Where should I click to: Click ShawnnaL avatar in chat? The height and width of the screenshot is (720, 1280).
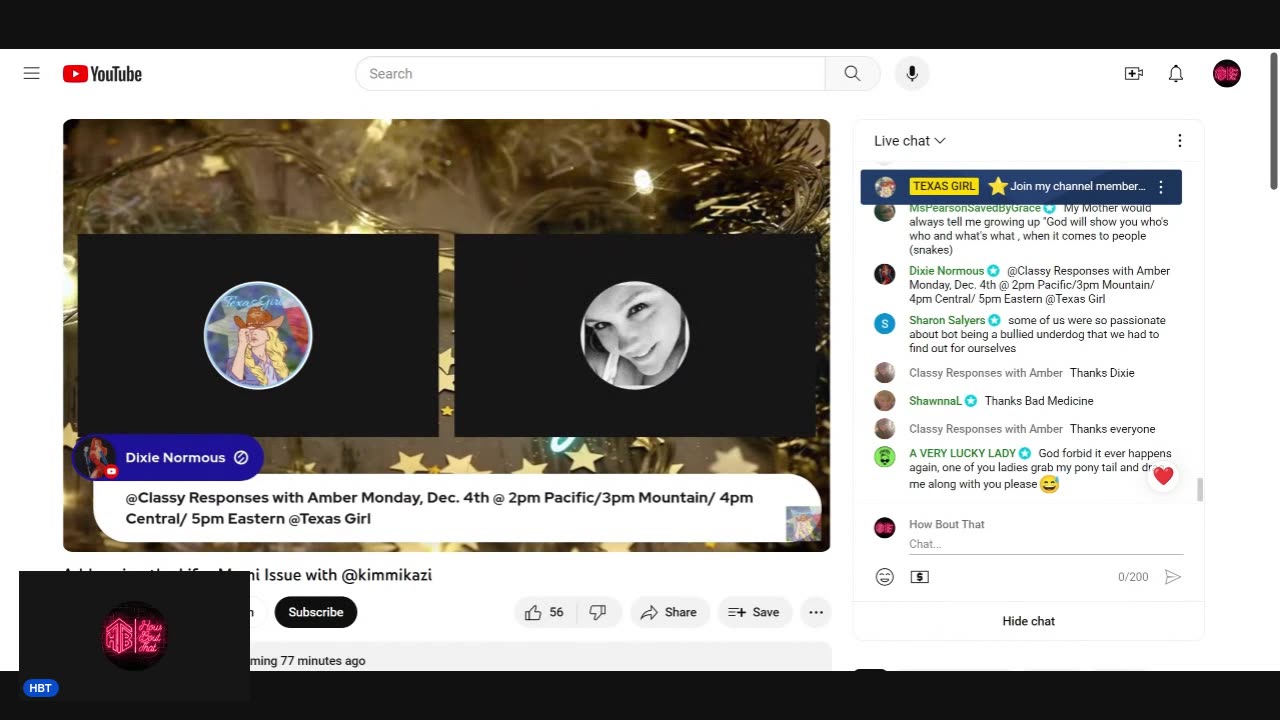885,401
